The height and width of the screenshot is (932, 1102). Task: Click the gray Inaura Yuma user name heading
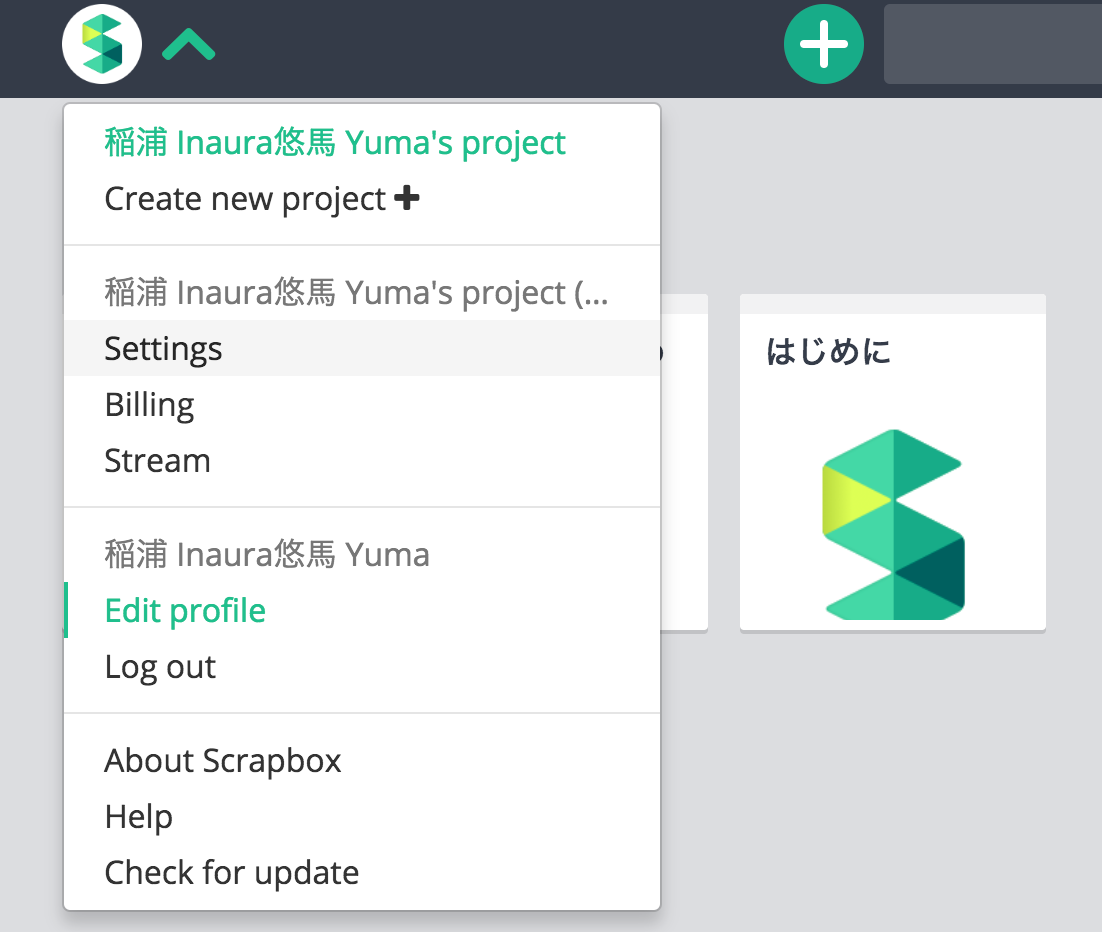pyautogui.click(x=267, y=554)
